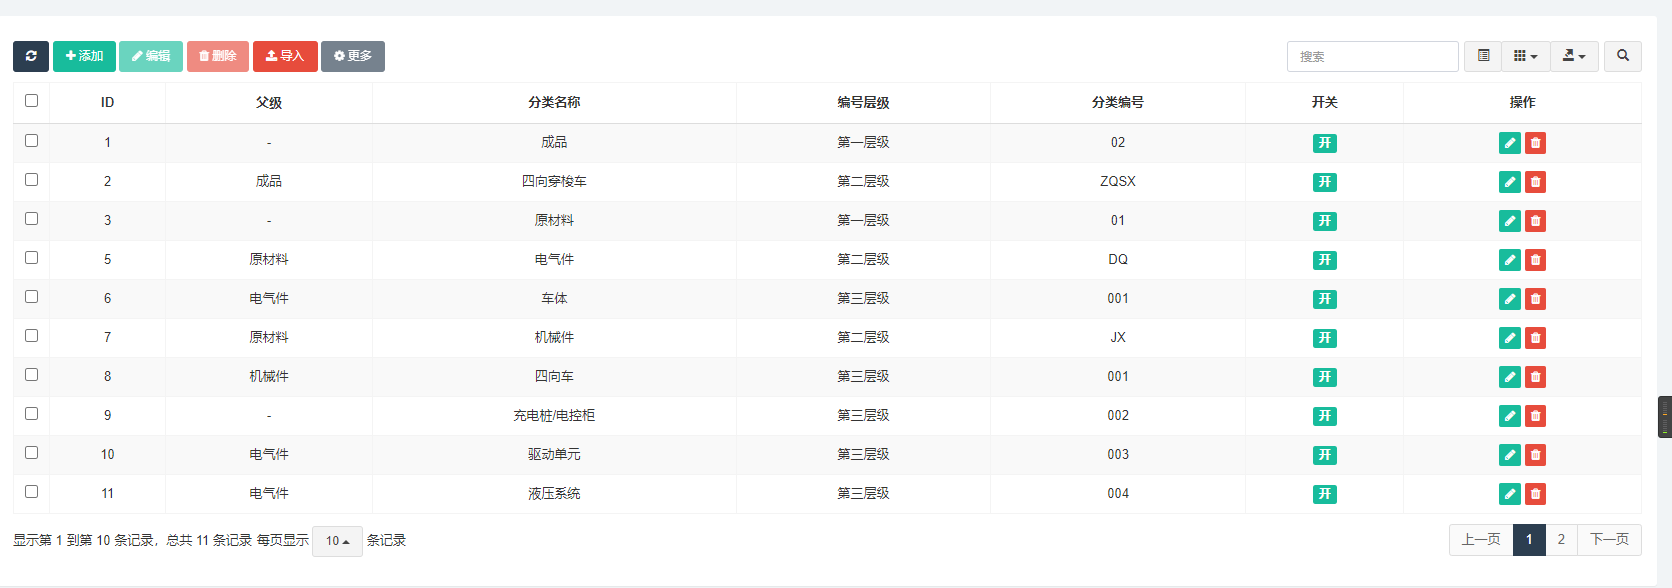1672x588 pixels.
Task: Click the red 导入 import button
Action: point(285,56)
